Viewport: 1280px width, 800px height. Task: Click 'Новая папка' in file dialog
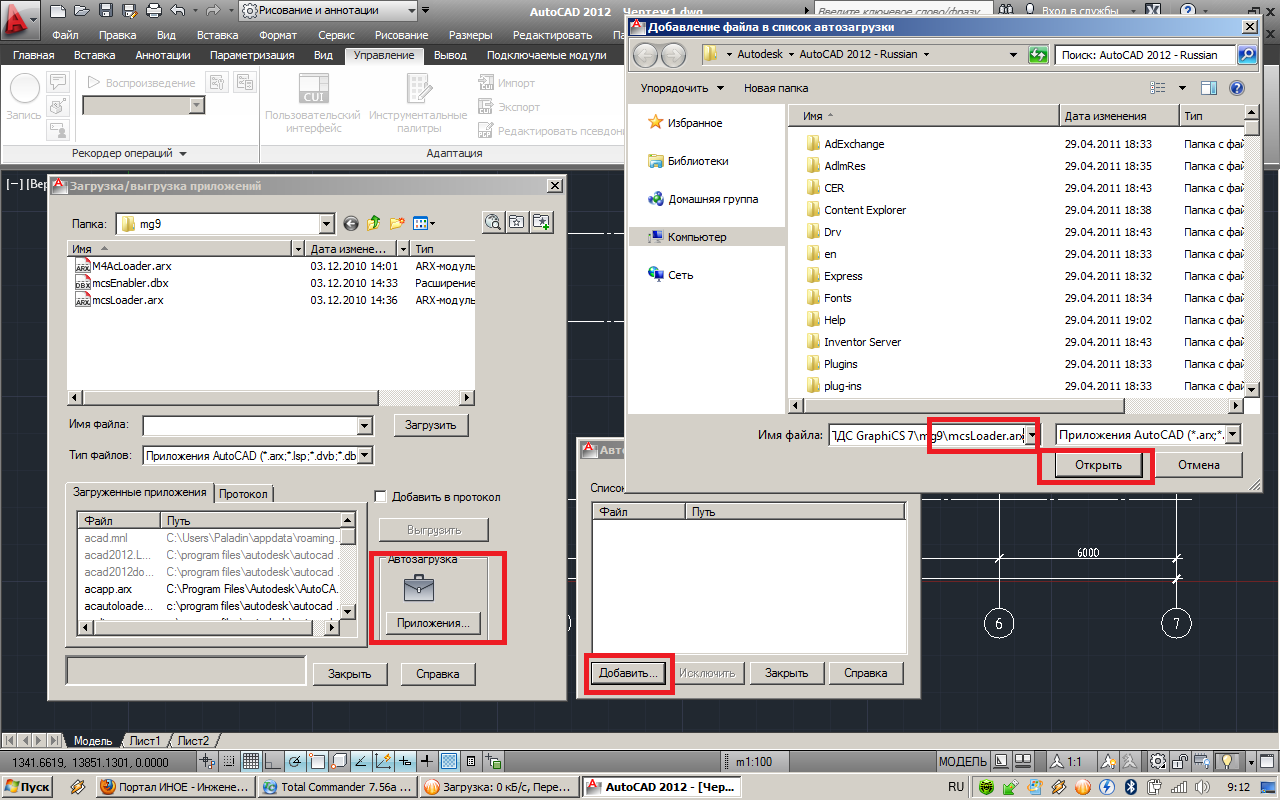(x=776, y=88)
